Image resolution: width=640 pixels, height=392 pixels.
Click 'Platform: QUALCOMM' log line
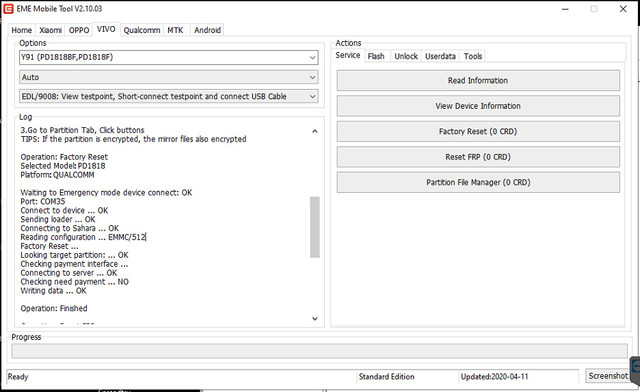58,175
